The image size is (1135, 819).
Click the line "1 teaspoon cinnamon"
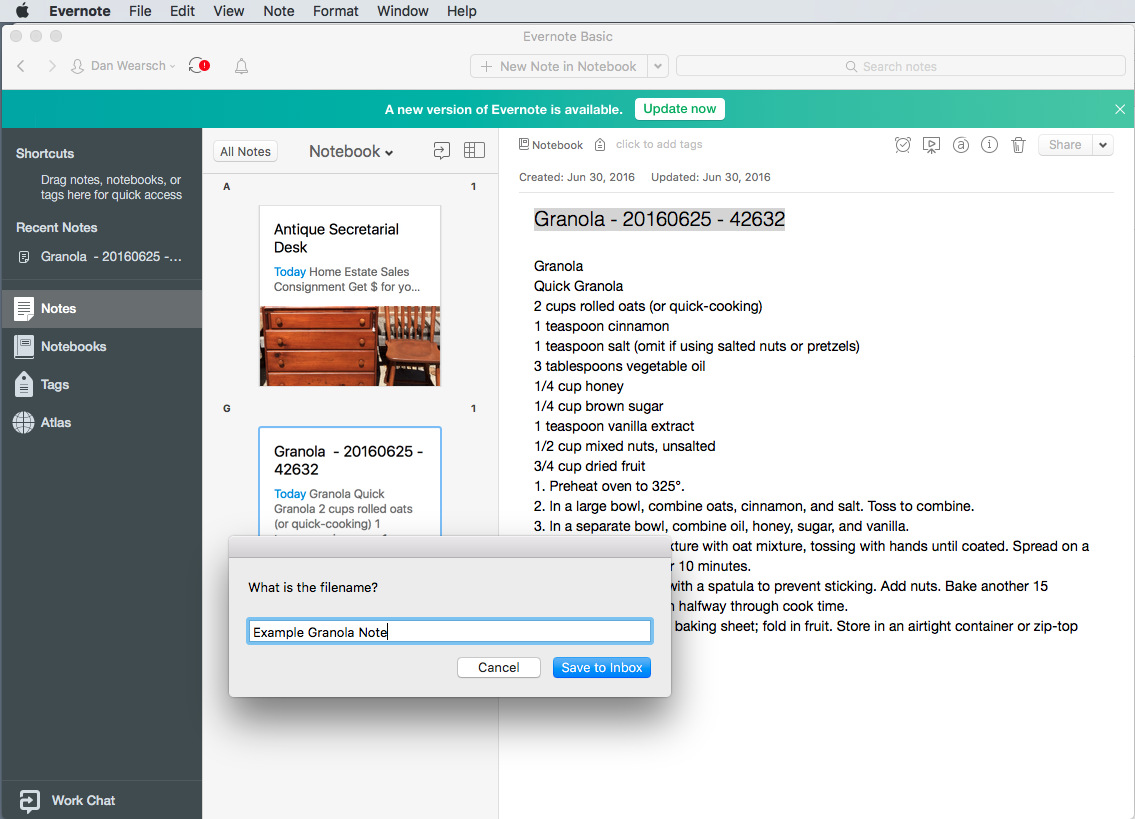602,326
